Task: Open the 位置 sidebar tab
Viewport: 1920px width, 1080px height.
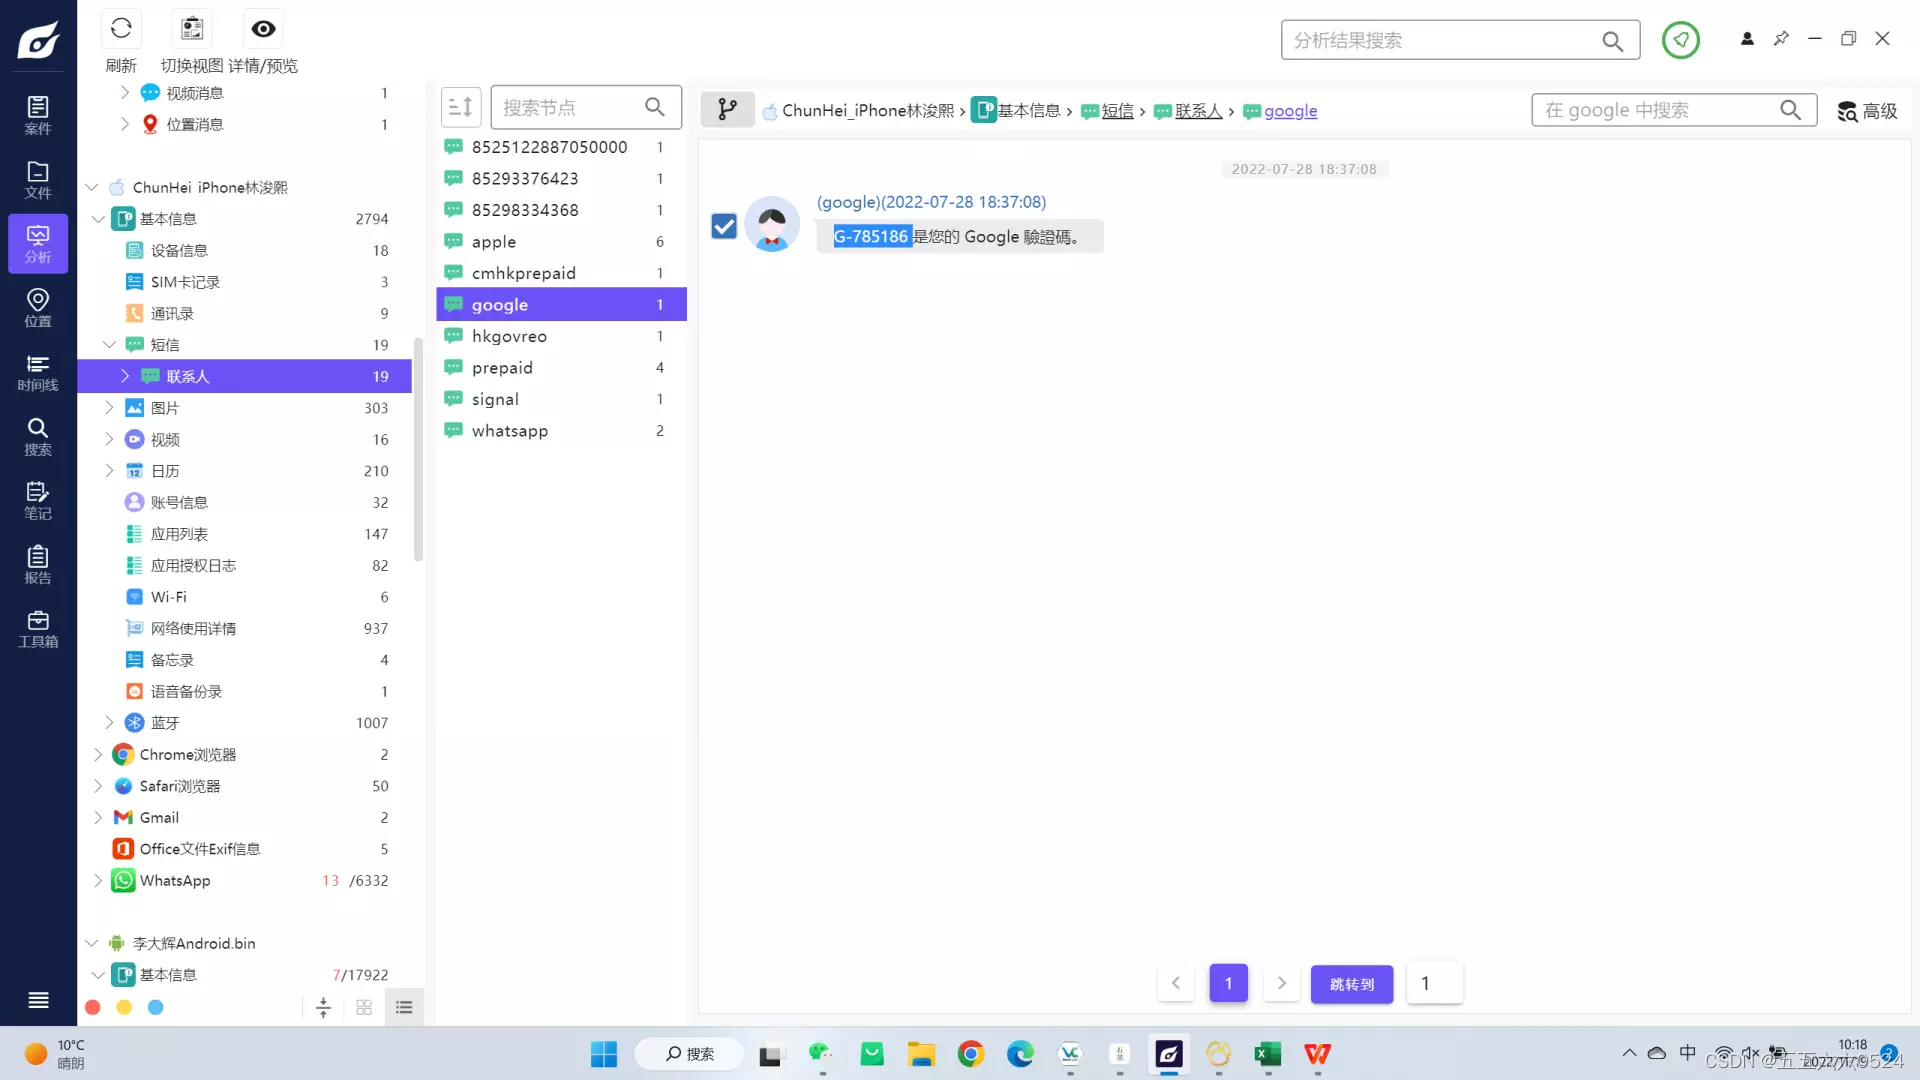Action: 38,308
